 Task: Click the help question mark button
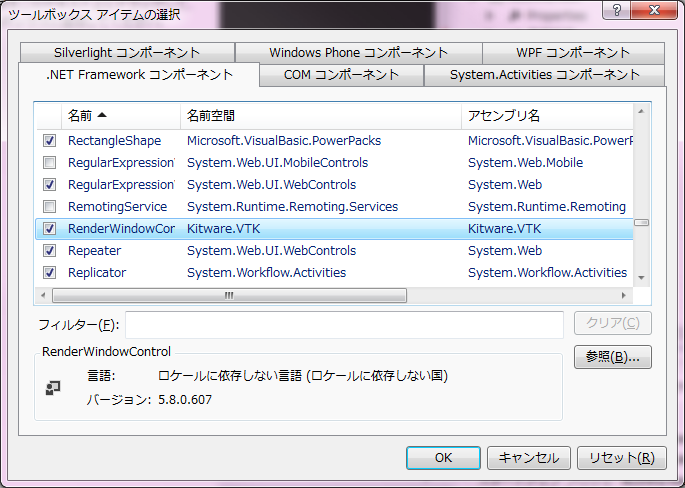coord(616,10)
